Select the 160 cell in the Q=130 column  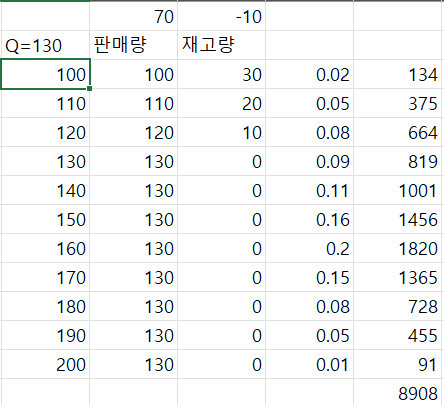pyautogui.click(x=45, y=248)
